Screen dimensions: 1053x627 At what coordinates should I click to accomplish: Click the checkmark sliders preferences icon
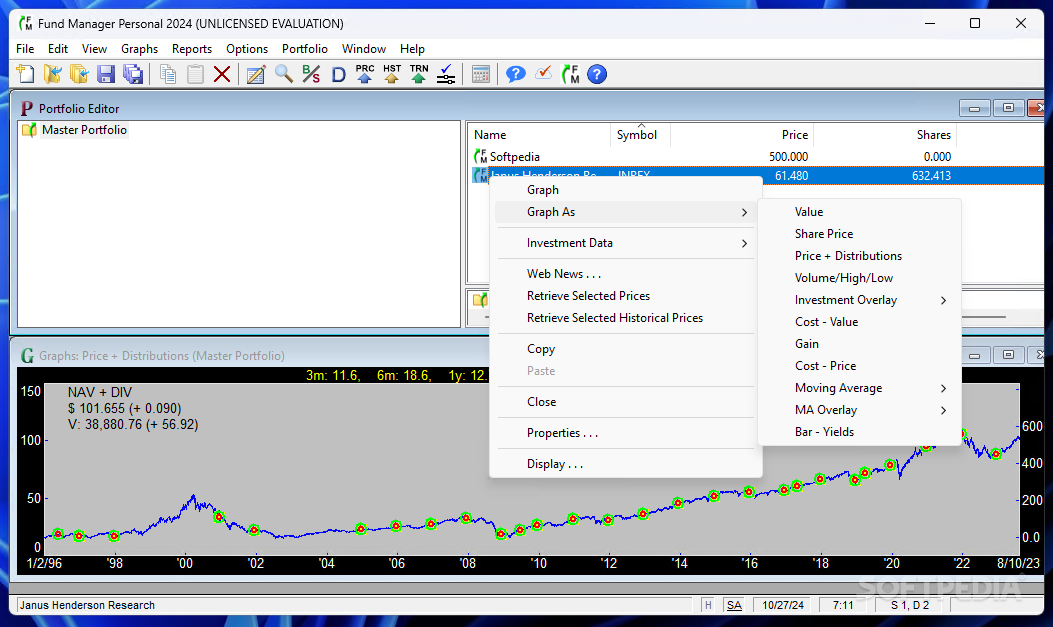[x=446, y=74]
